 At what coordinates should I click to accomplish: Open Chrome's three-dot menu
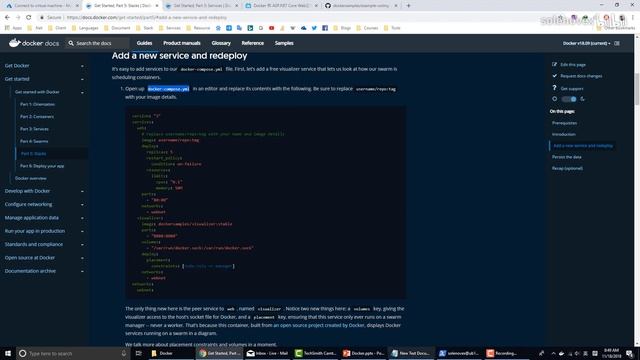(633, 18)
